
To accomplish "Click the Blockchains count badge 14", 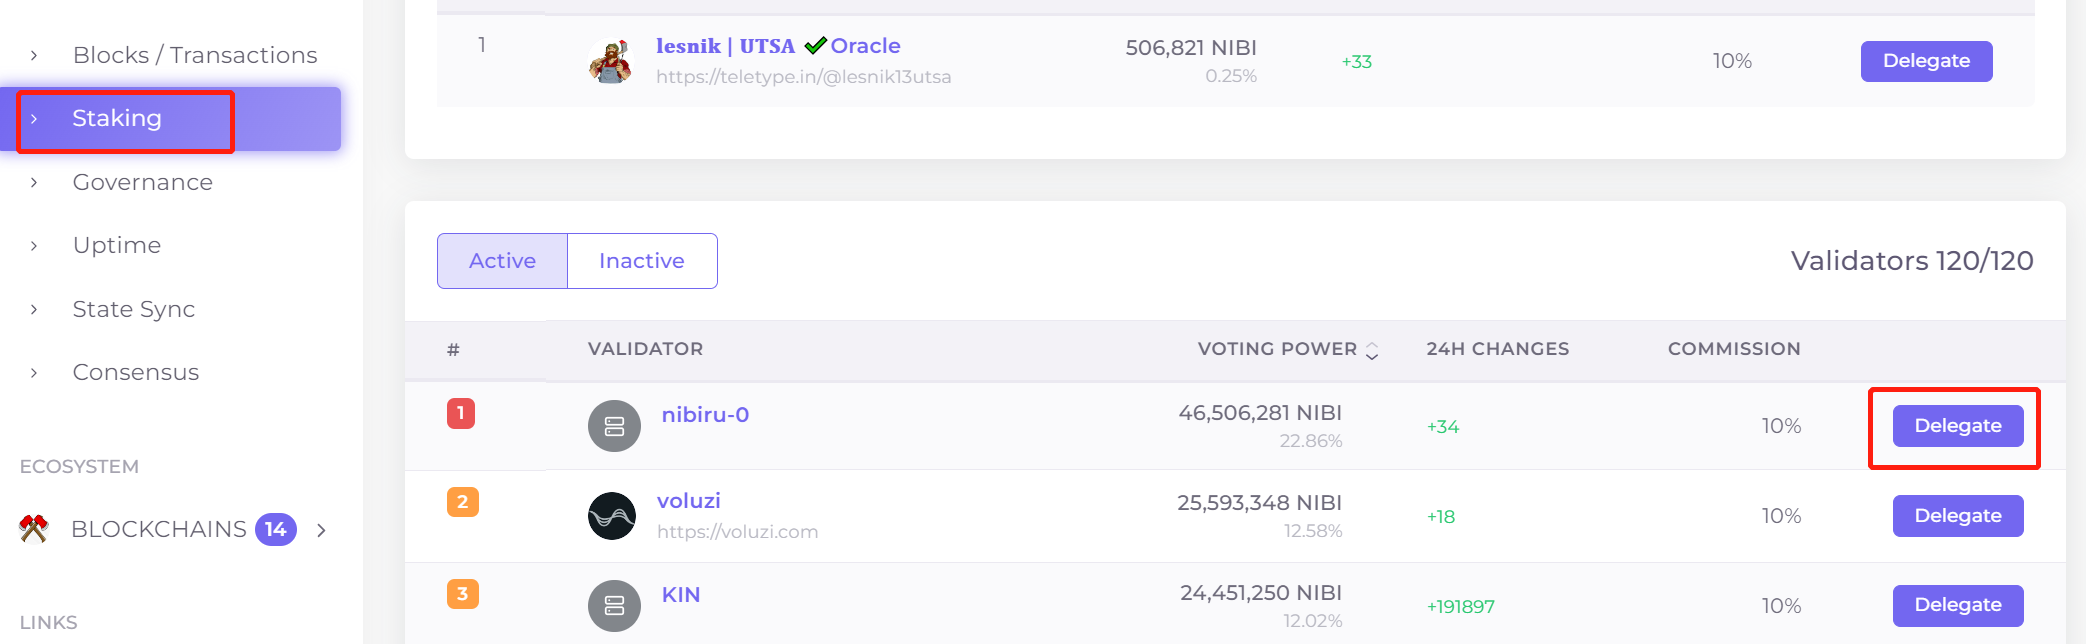I will click(276, 529).
